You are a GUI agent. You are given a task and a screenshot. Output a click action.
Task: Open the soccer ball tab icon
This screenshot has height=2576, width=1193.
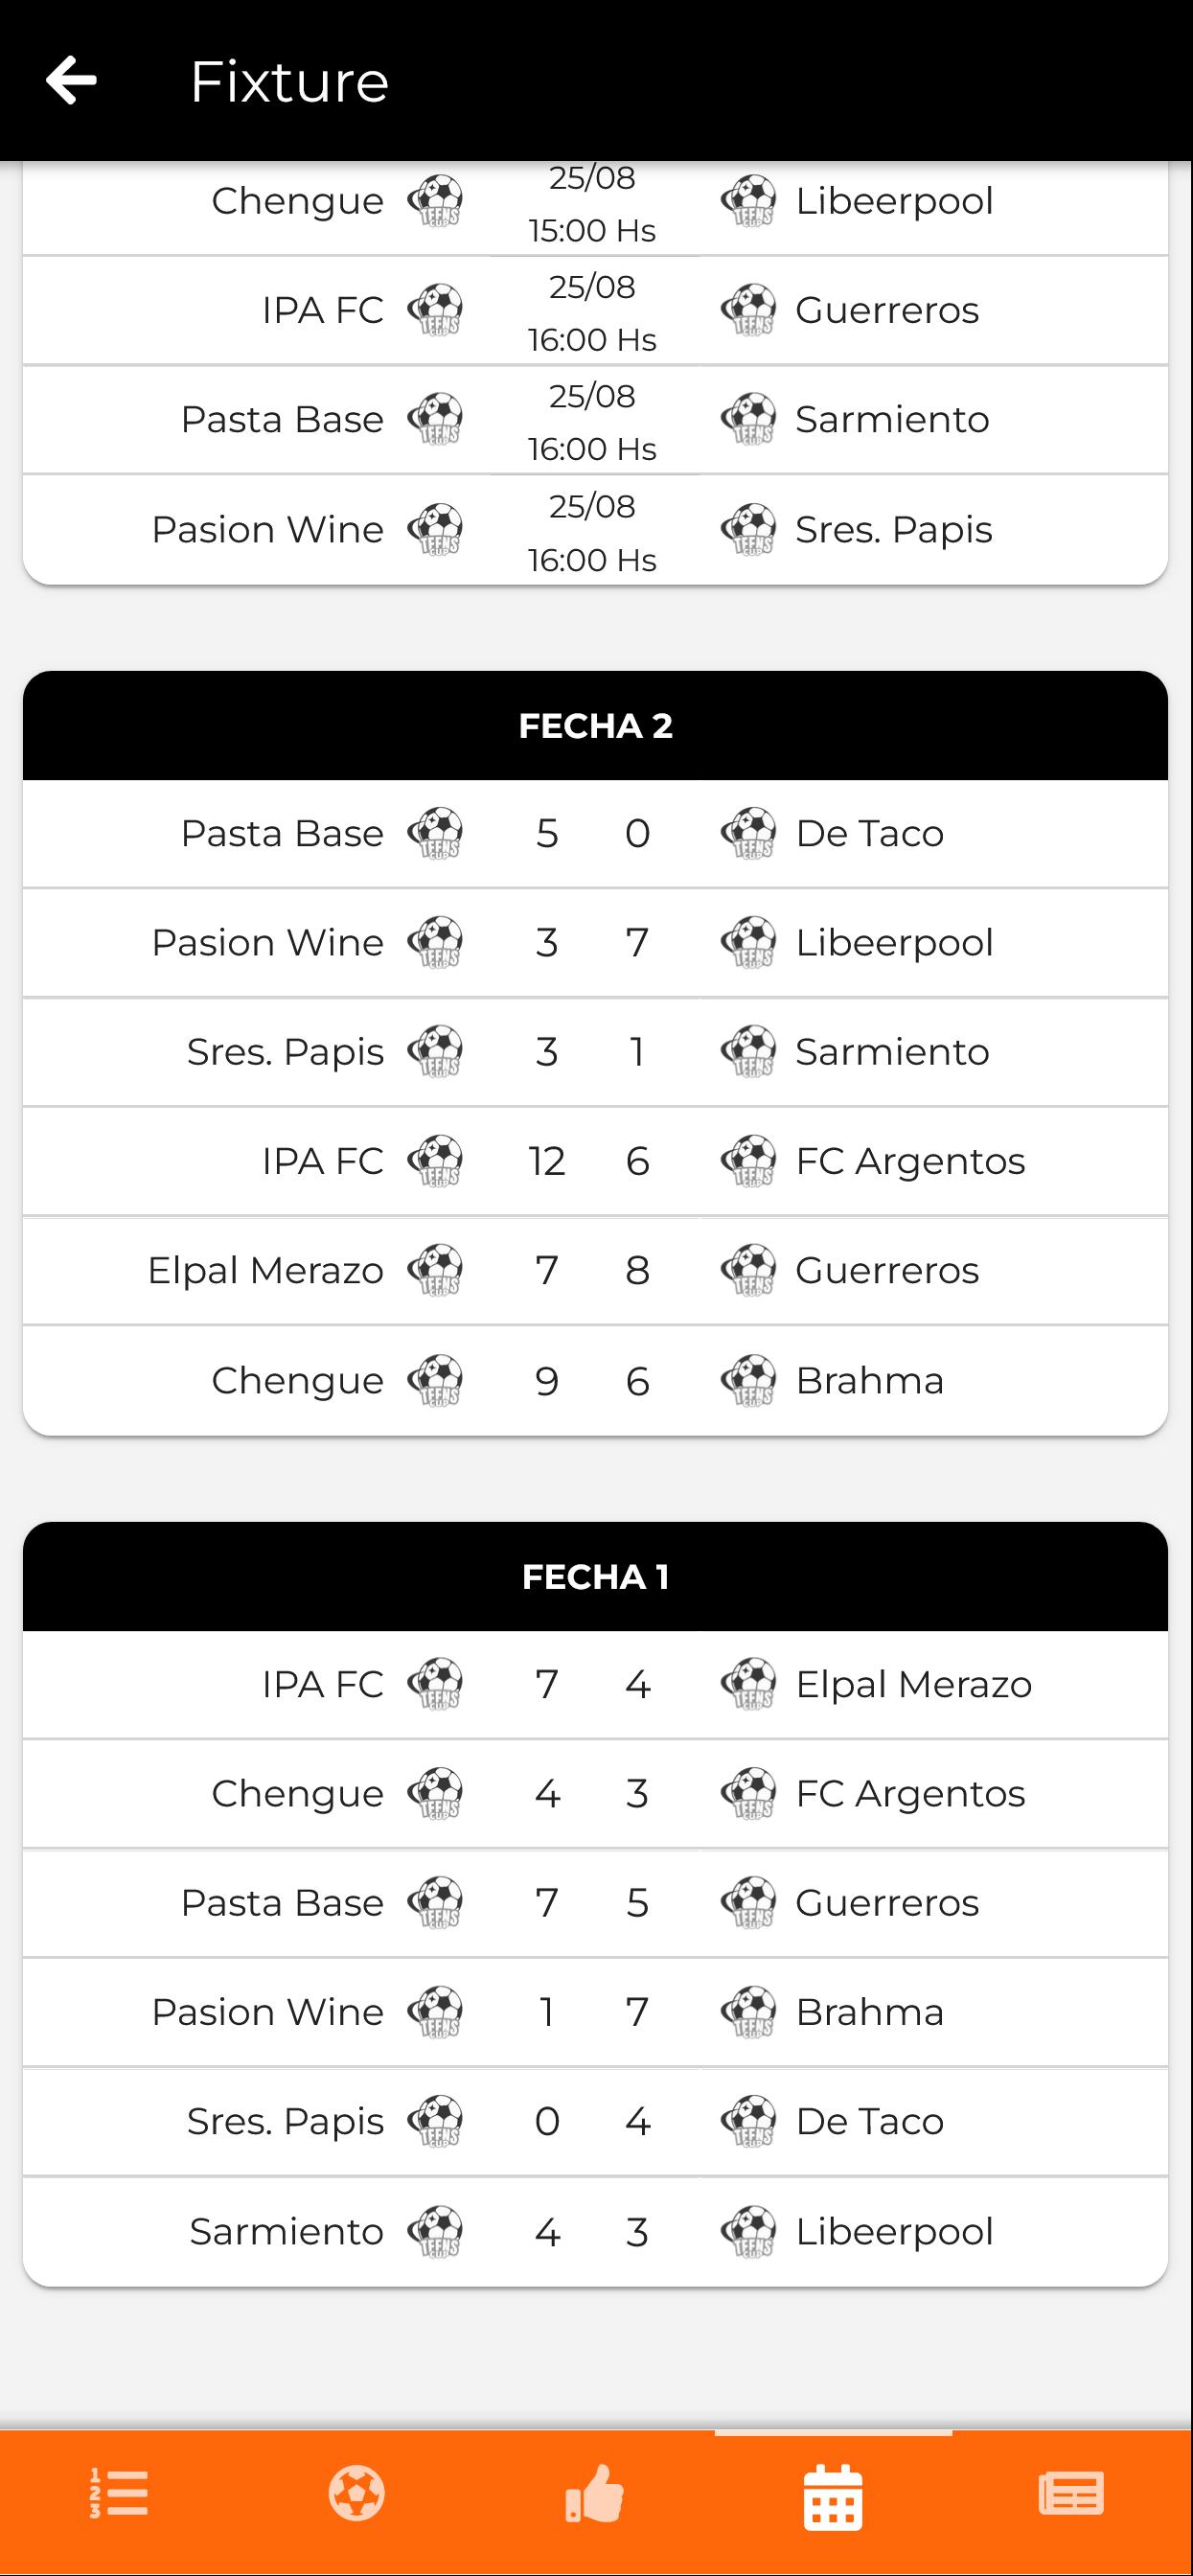pos(357,2493)
